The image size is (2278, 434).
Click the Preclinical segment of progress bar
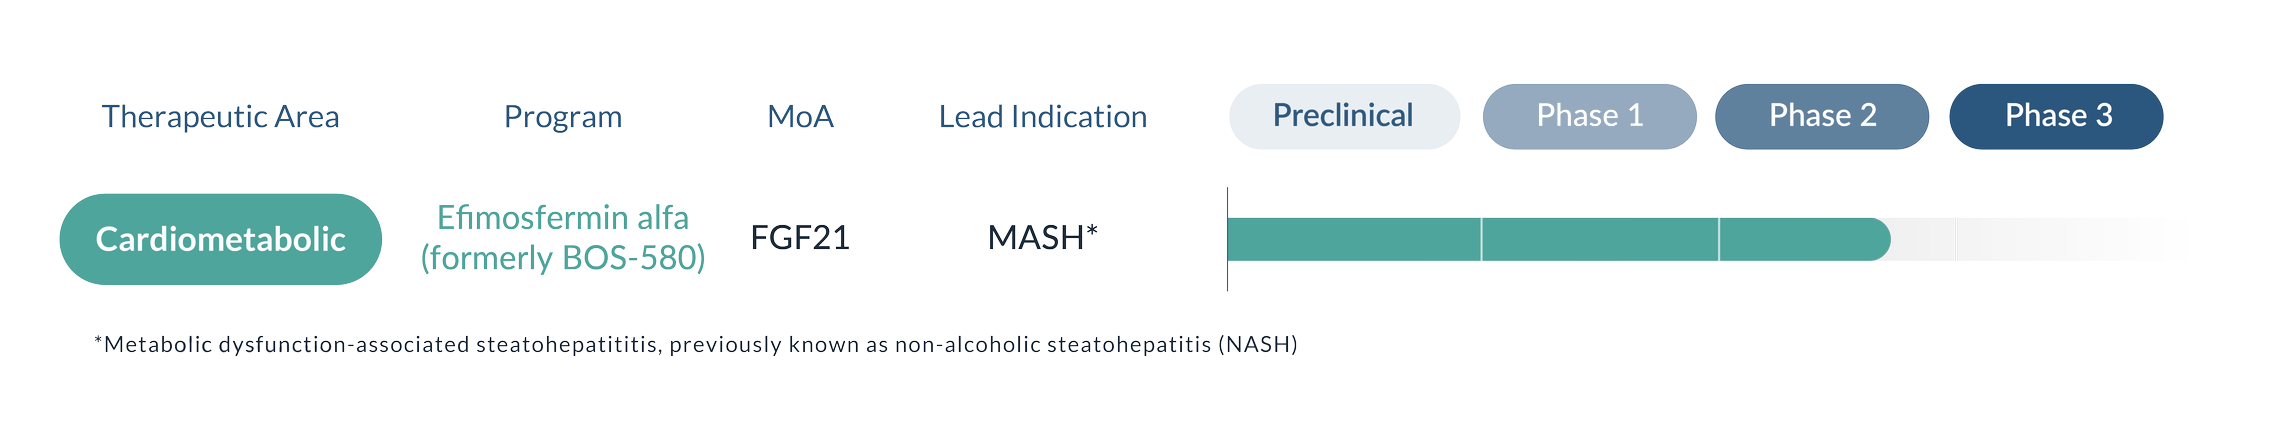pyautogui.click(x=1354, y=240)
